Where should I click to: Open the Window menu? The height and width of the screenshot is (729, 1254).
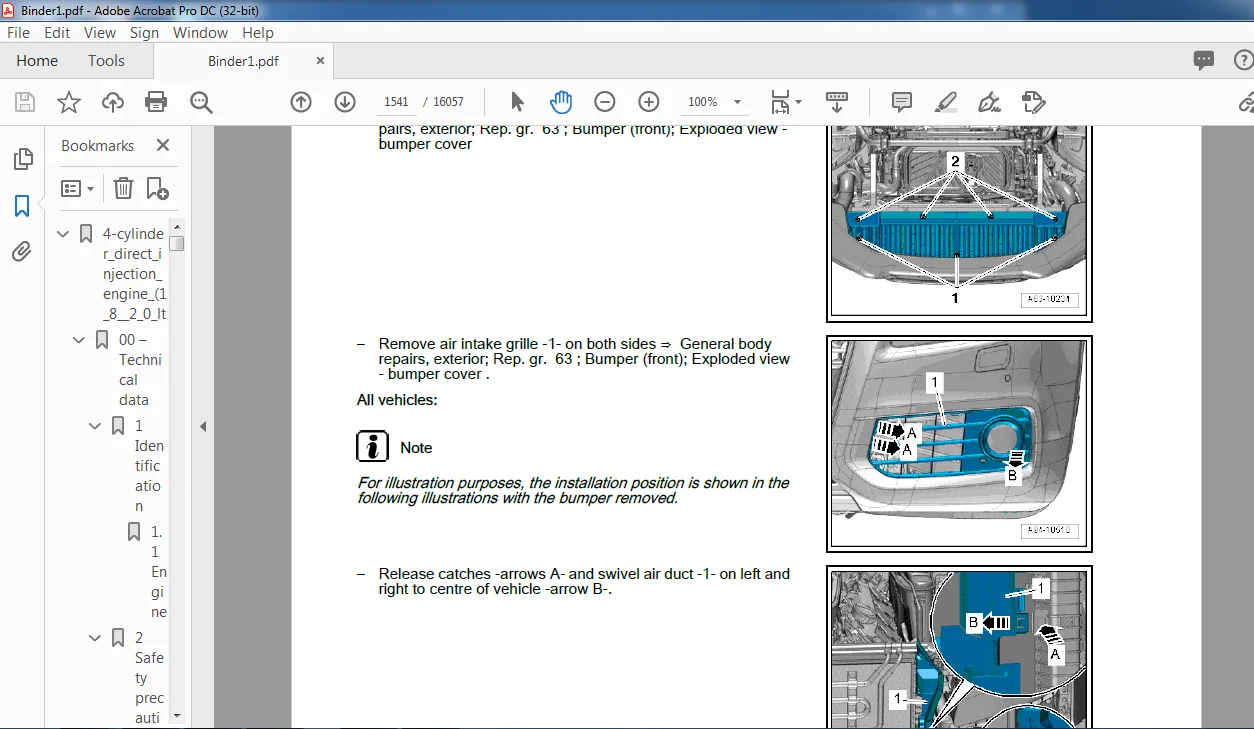point(201,33)
